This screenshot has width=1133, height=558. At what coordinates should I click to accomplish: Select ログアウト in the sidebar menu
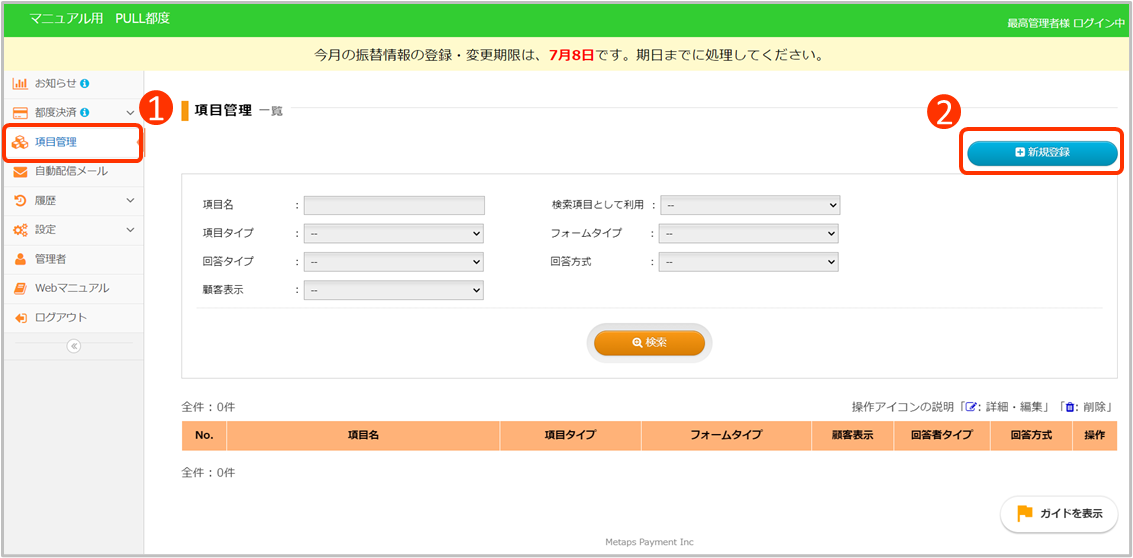click(60, 317)
